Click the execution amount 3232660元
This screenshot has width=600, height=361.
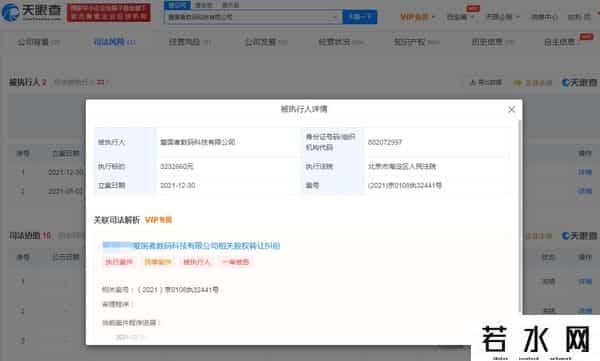176,167
